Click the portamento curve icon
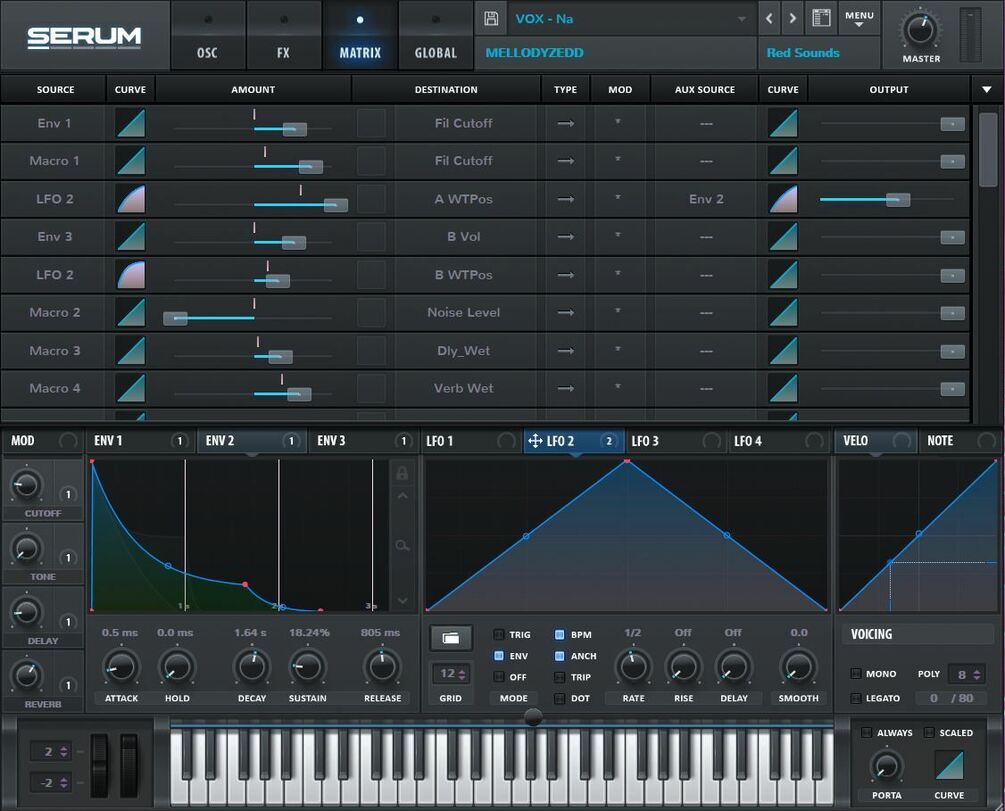 [x=949, y=765]
